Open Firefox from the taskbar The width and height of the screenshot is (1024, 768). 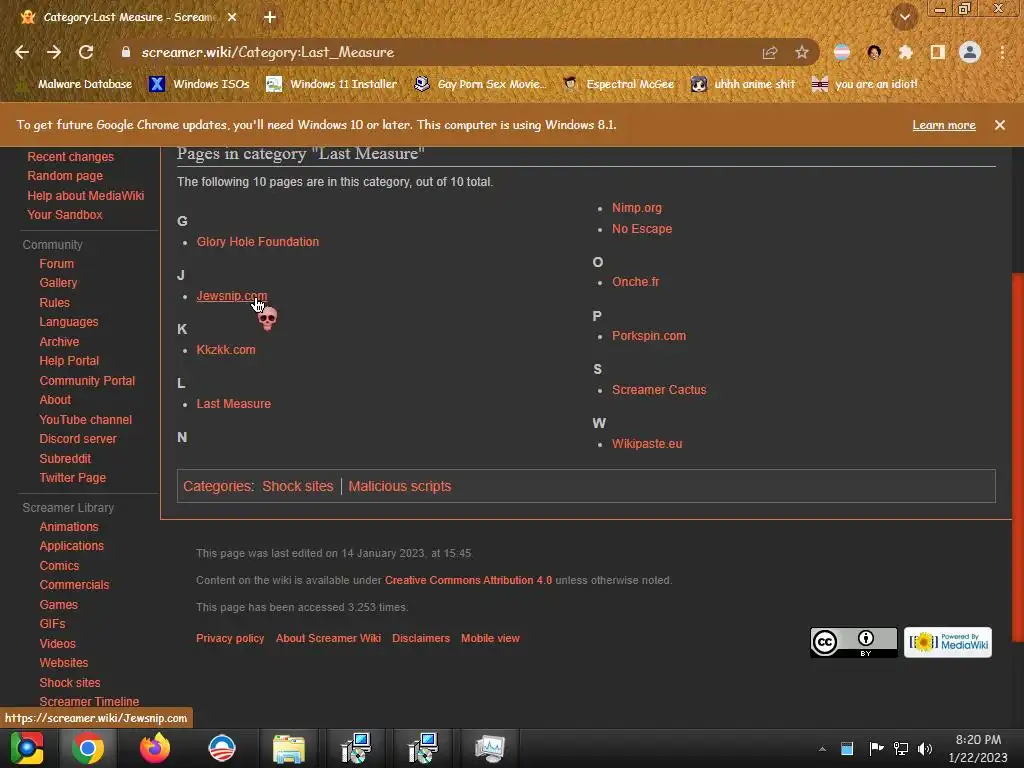click(155, 748)
